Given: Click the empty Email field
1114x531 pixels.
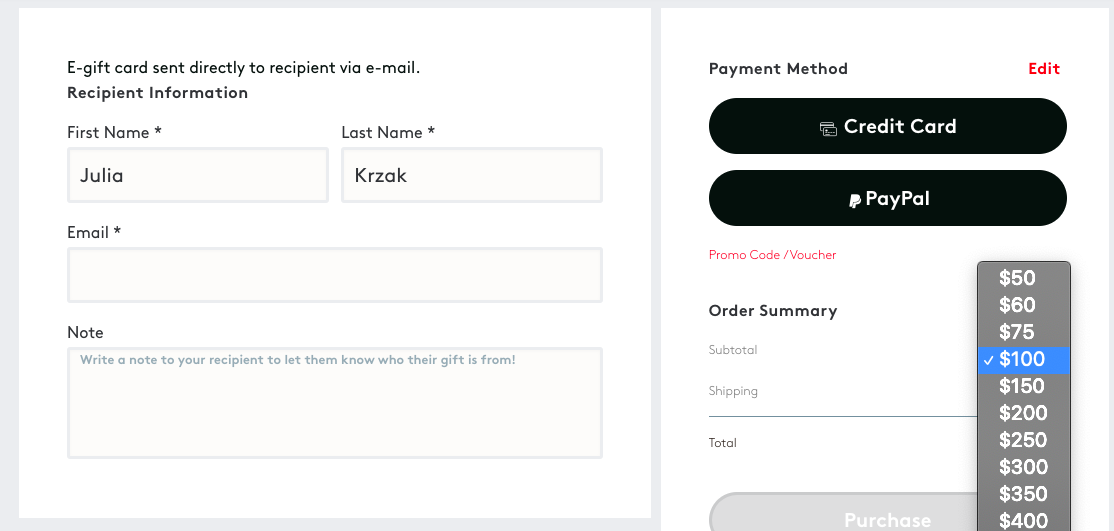Looking at the screenshot, I should pyautogui.click(x=334, y=275).
